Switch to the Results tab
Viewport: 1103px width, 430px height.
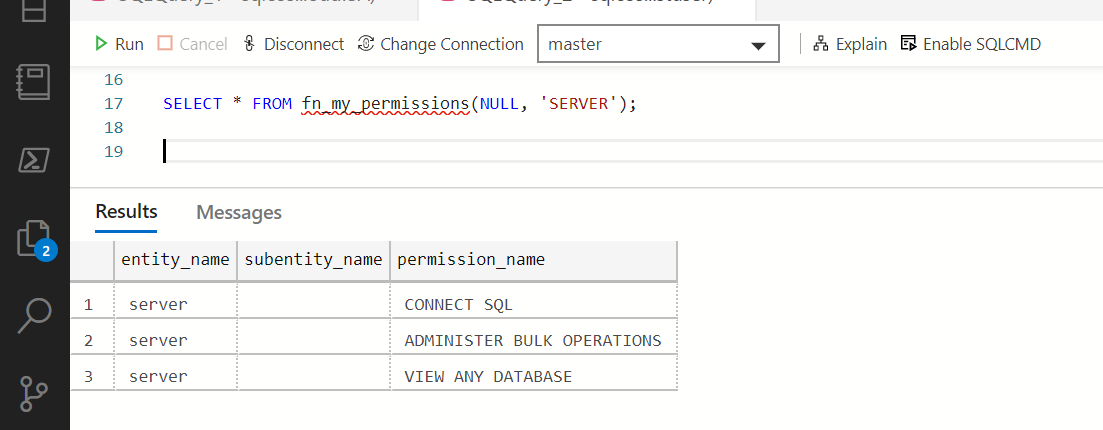click(x=126, y=212)
